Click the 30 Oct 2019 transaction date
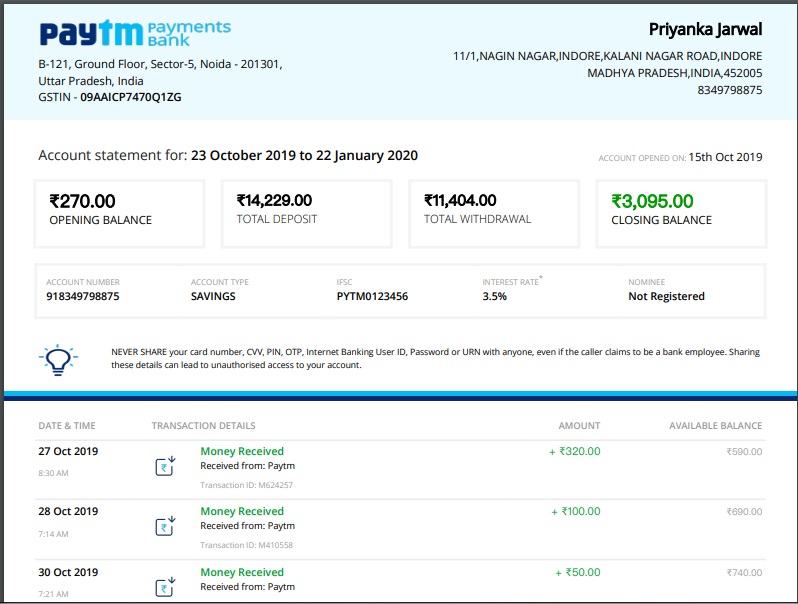 click(68, 572)
